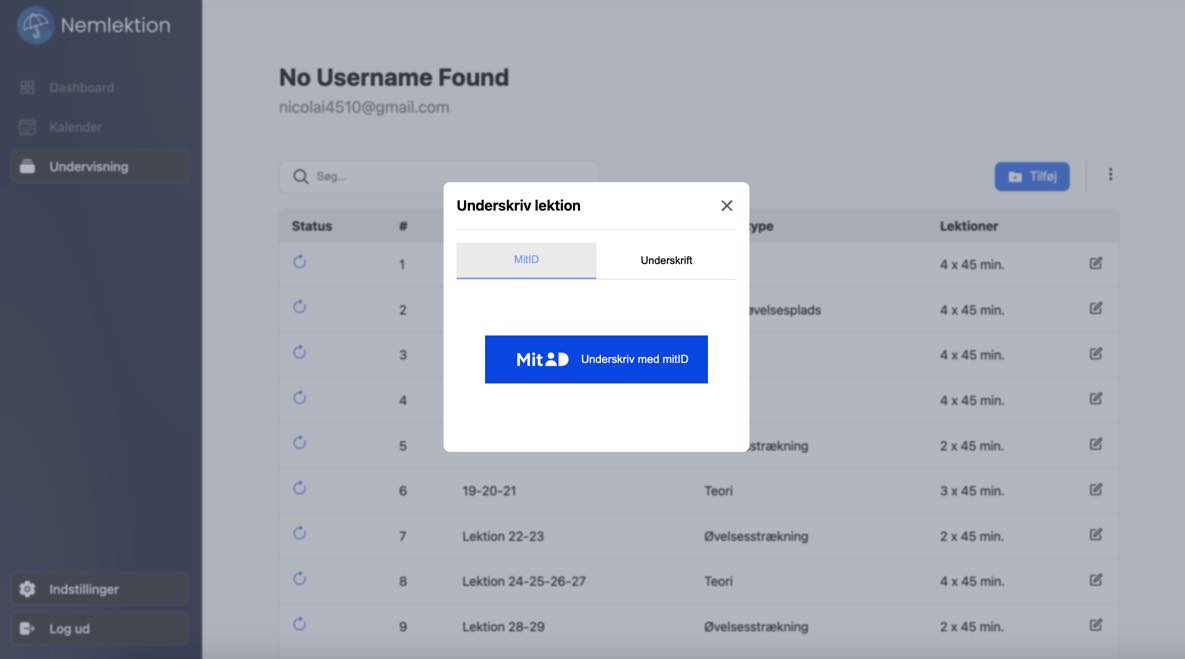Open Kalender in the sidebar

point(75,127)
